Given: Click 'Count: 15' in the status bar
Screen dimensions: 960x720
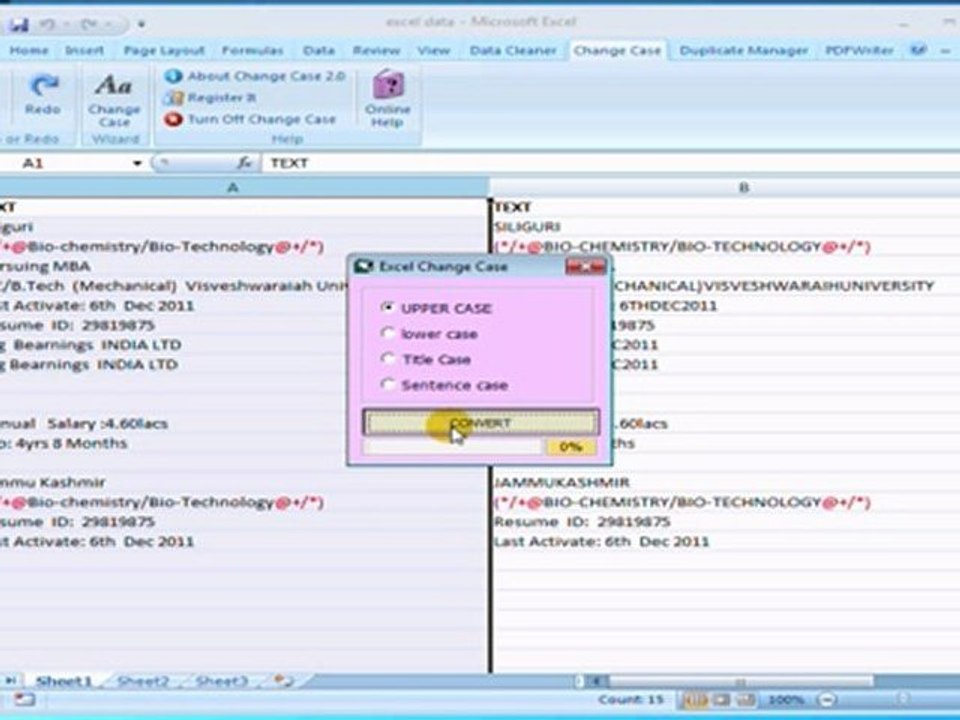Looking at the screenshot, I should click(x=631, y=699).
